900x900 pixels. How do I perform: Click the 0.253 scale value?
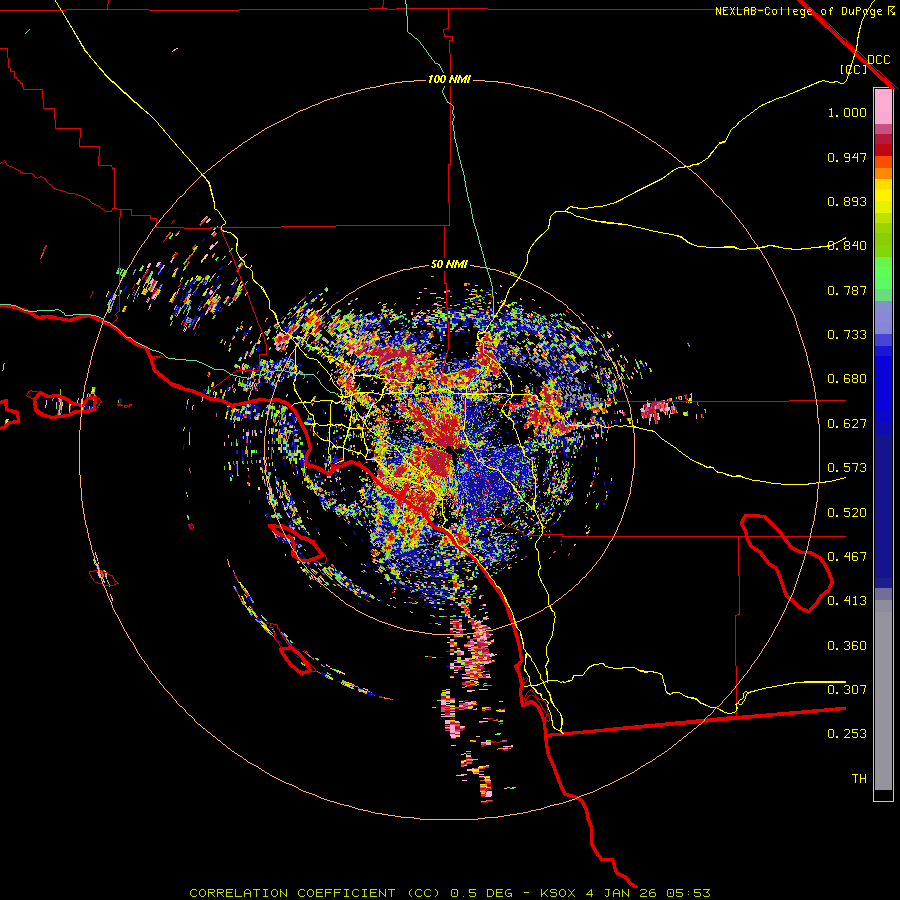(x=847, y=734)
